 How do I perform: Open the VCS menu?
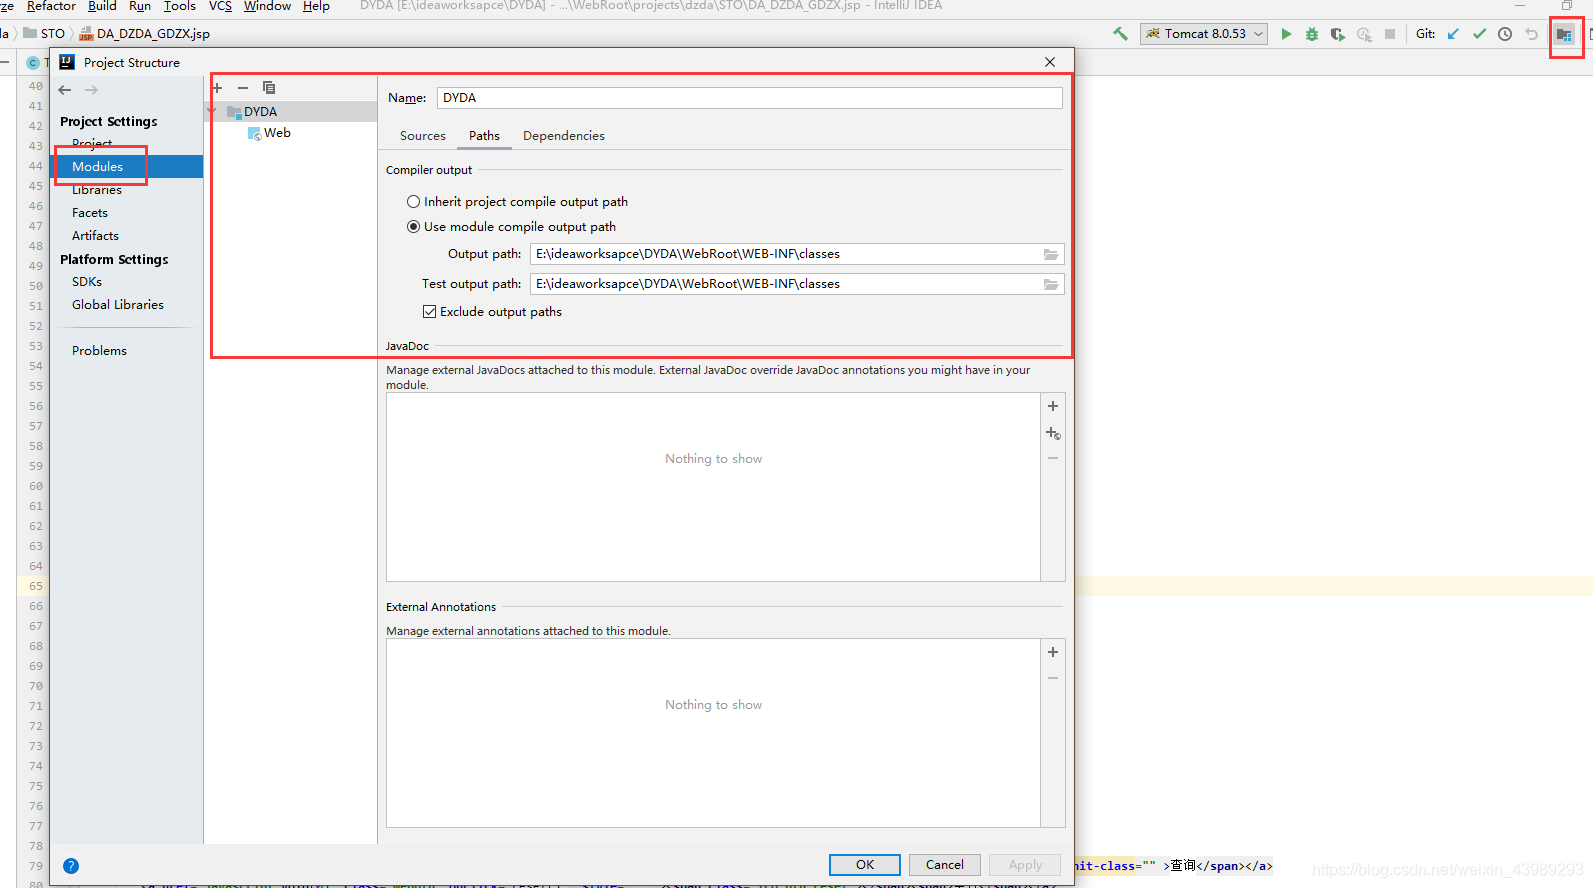(x=220, y=6)
